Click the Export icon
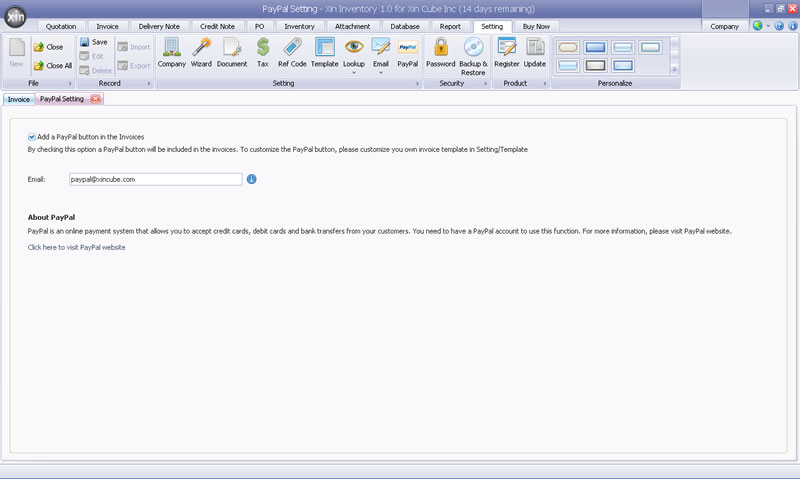The width and height of the screenshot is (800, 479). 134,66
